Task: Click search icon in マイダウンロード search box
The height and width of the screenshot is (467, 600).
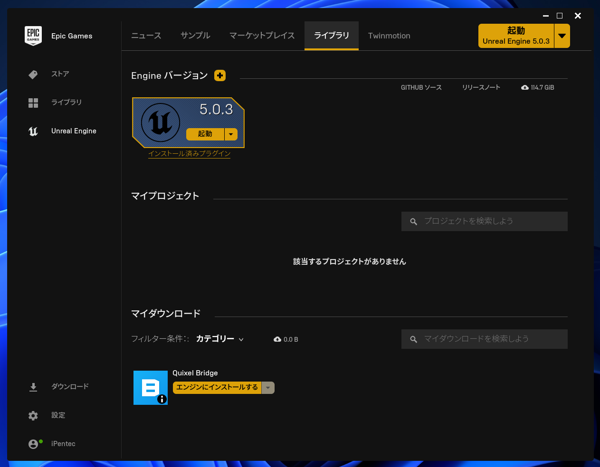Action: tap(413, 339)
